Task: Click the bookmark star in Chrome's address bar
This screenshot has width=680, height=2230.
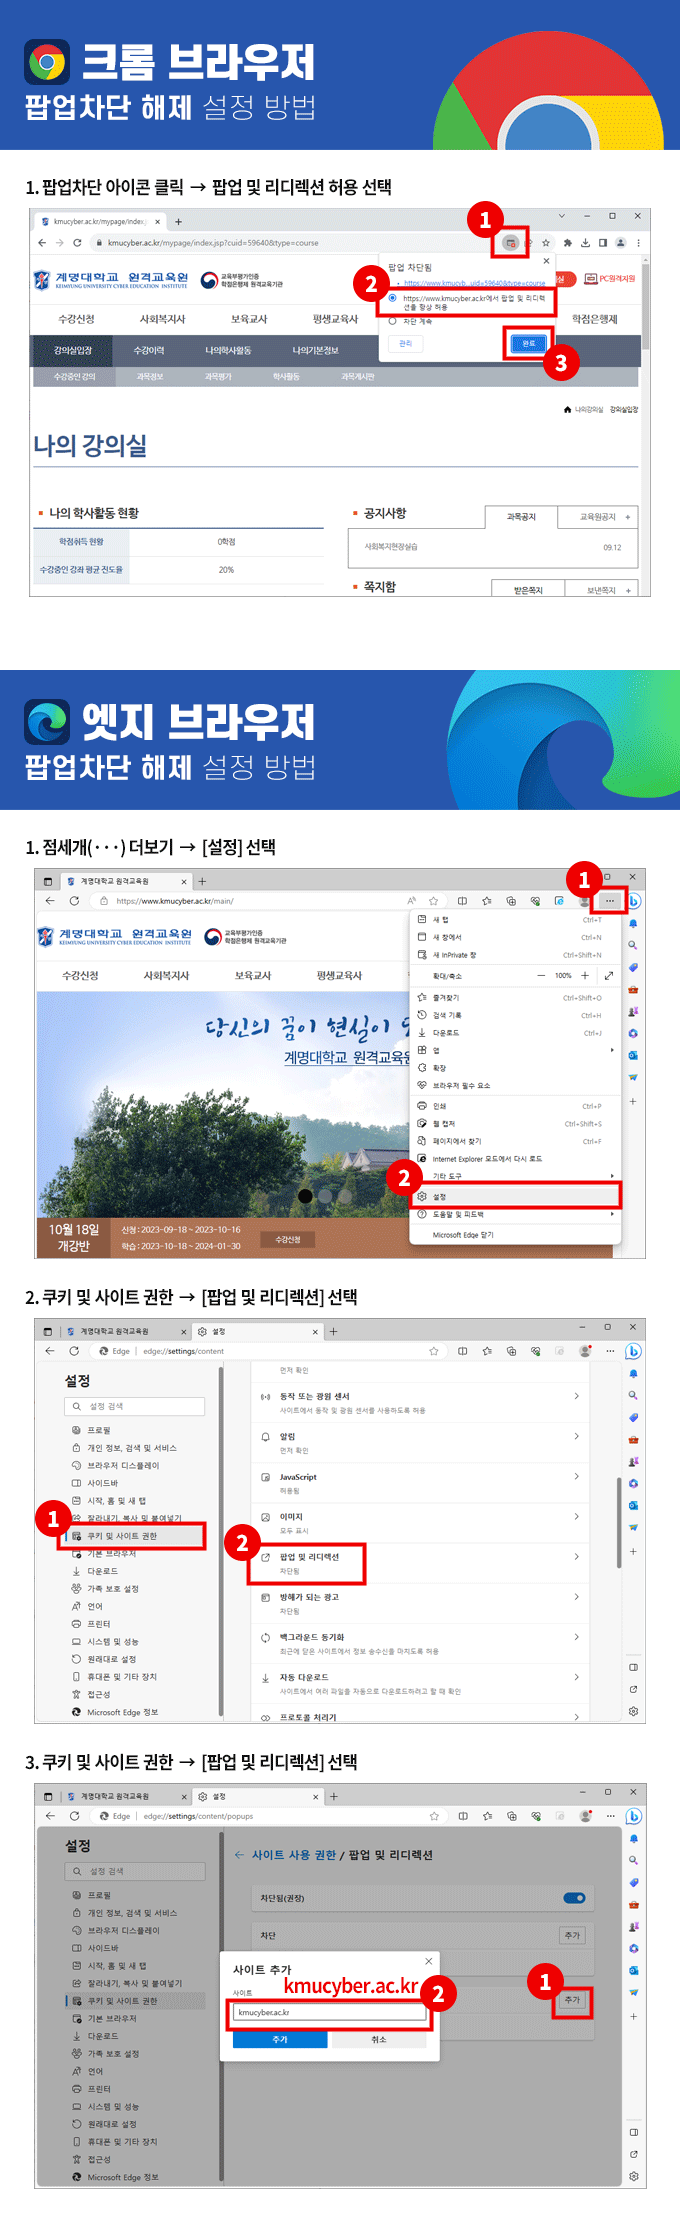Action: tap(546, 243)
